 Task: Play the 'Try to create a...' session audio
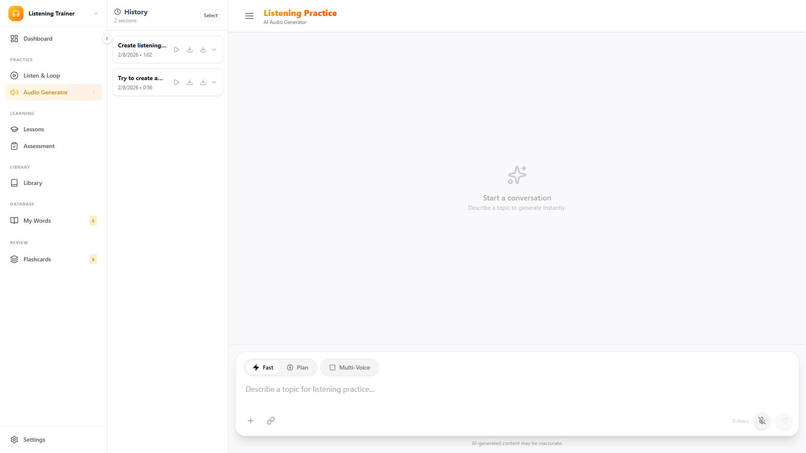point(176,82)
